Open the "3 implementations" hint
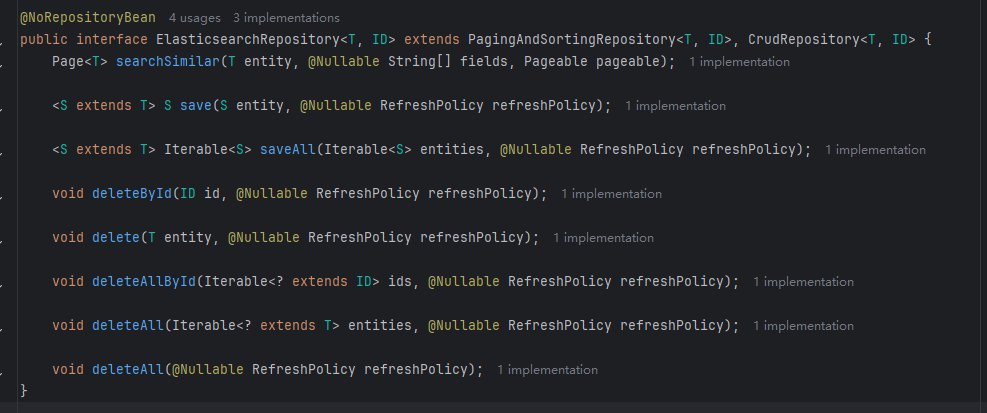This screenshot has height=413, width=987. (x=286, y=18)
